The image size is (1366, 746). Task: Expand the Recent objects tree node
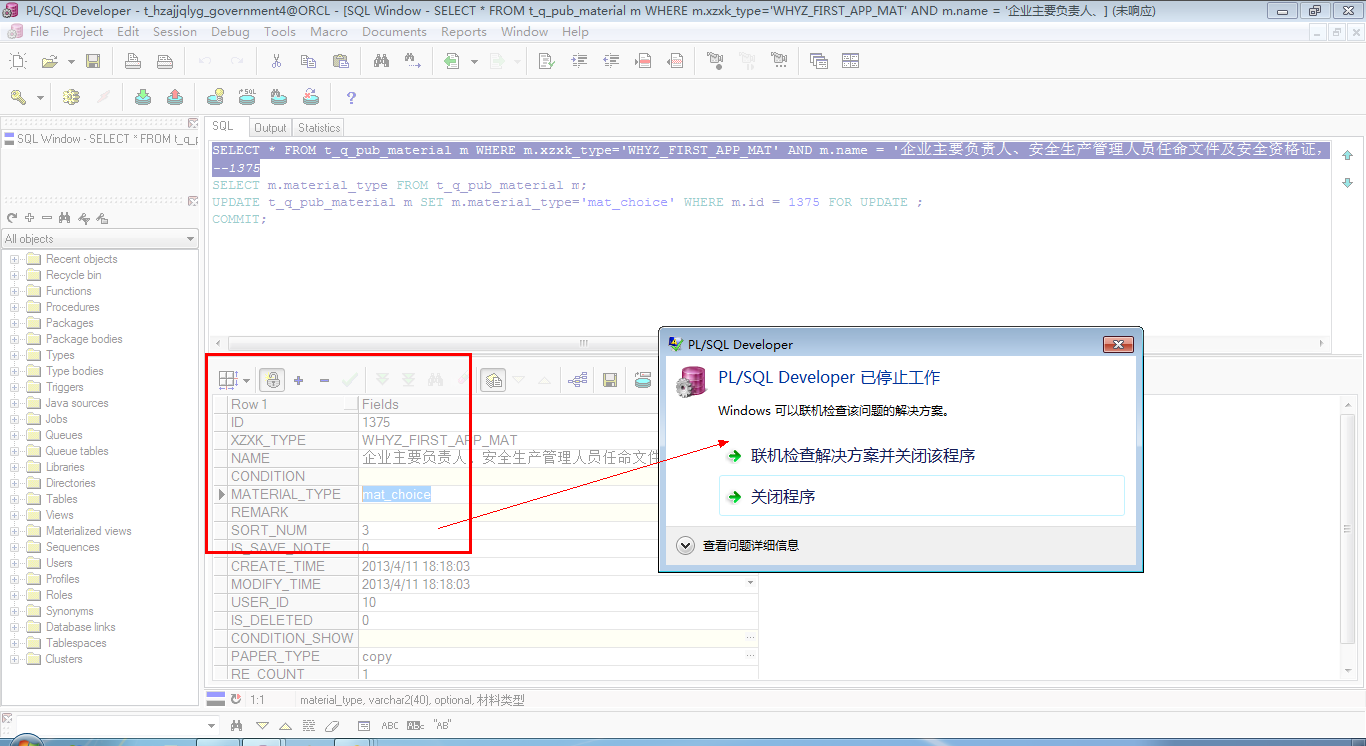point(15,259)
